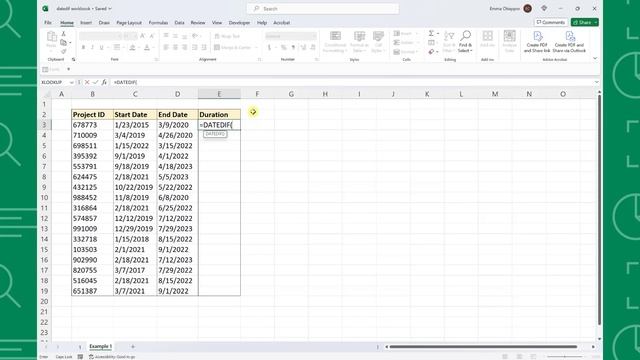Select the Example 1 sheet tab
The height and width of the screenshot is (360, 640).
click(x=100, y=346)
